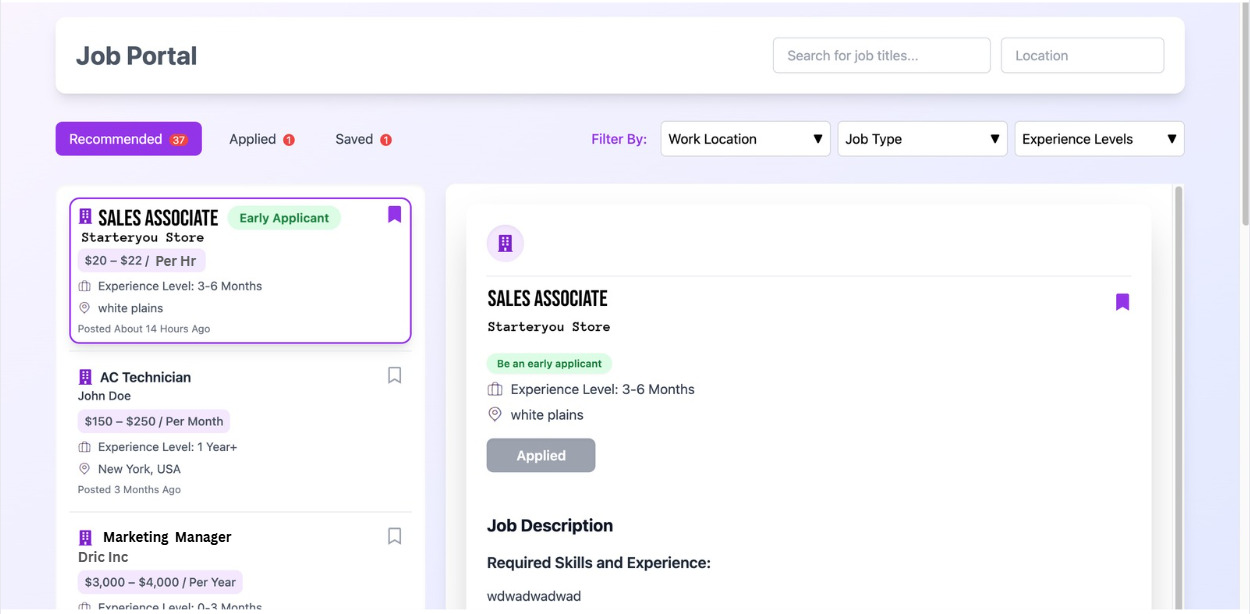
Task: Switch to the Applied tab
Action: click(261, 139)
